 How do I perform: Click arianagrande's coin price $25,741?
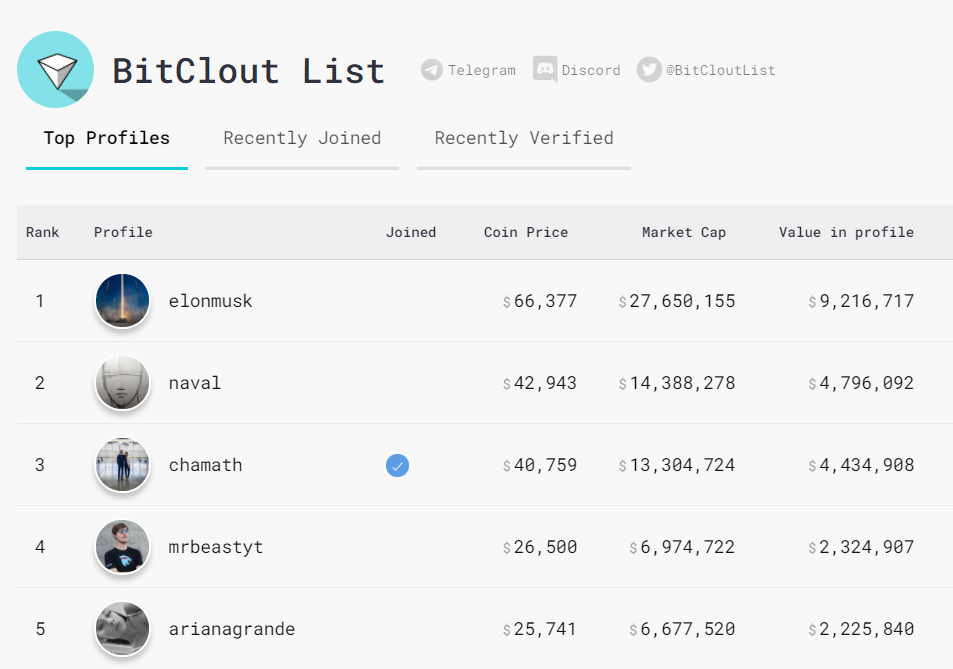(x=540, y=629)
